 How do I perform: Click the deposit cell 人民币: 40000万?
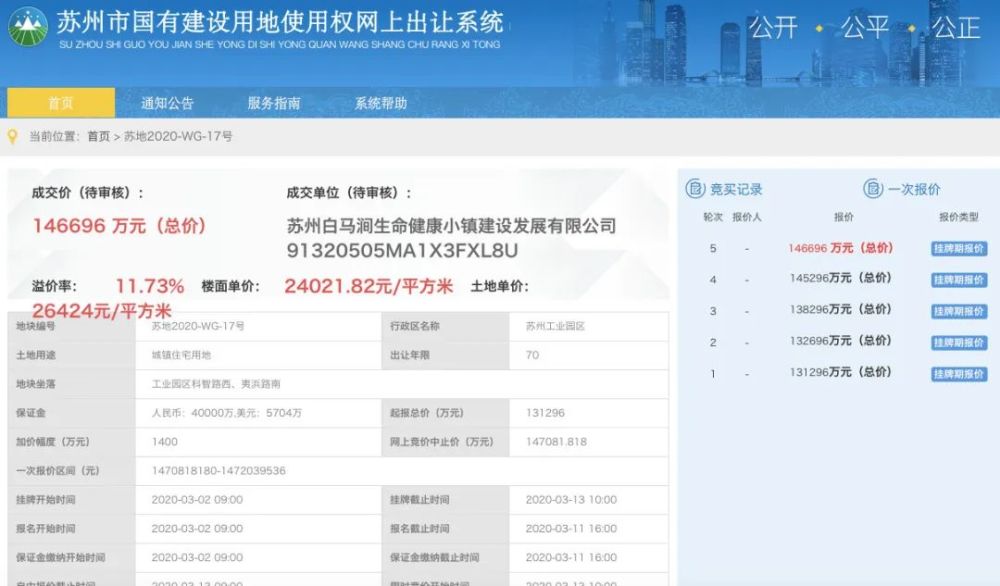point(226,413)
